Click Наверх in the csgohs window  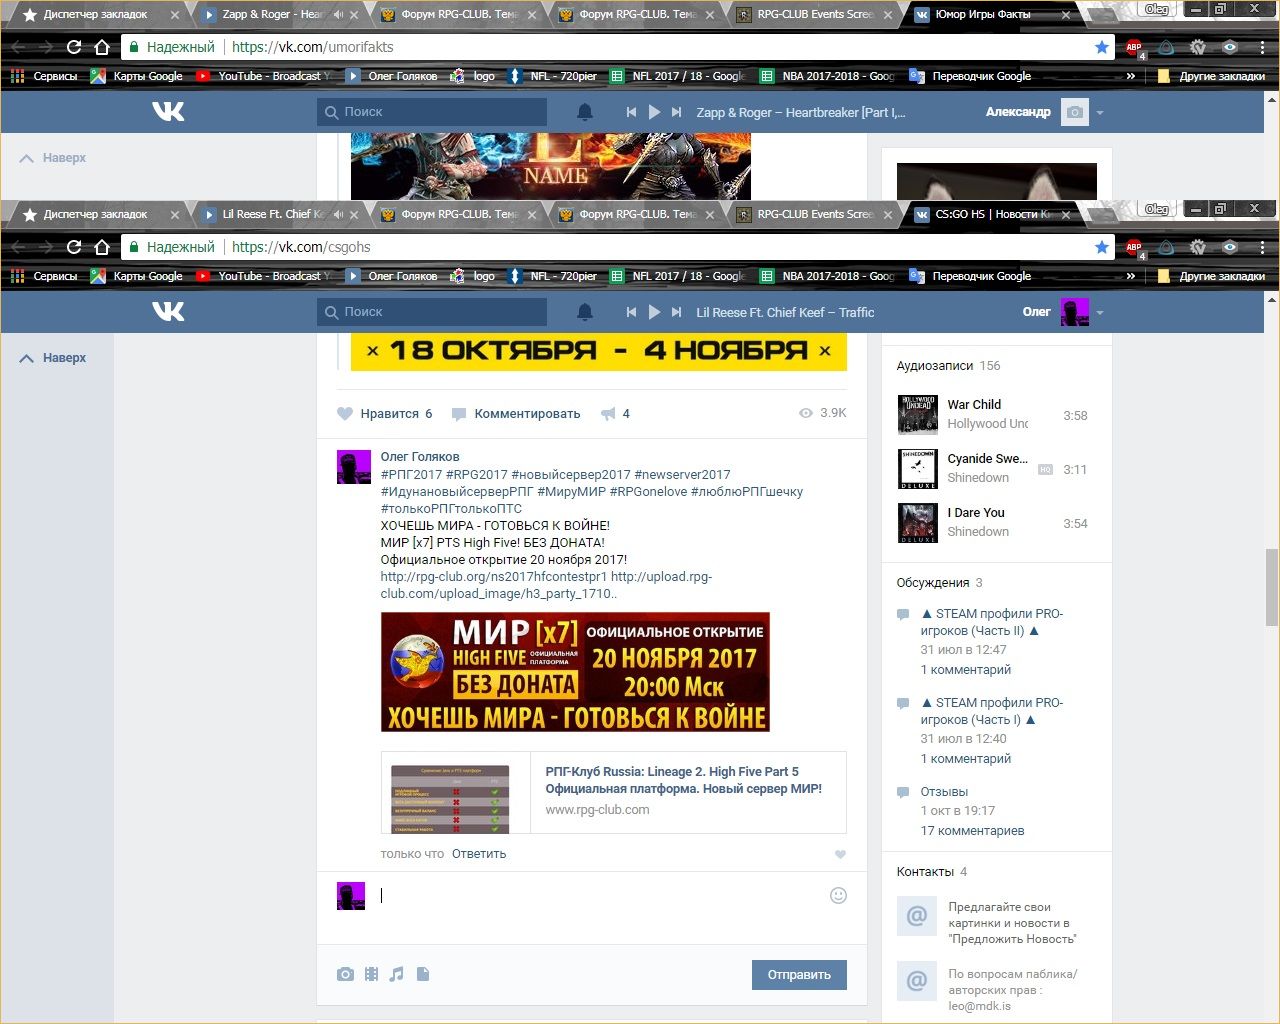53,358
